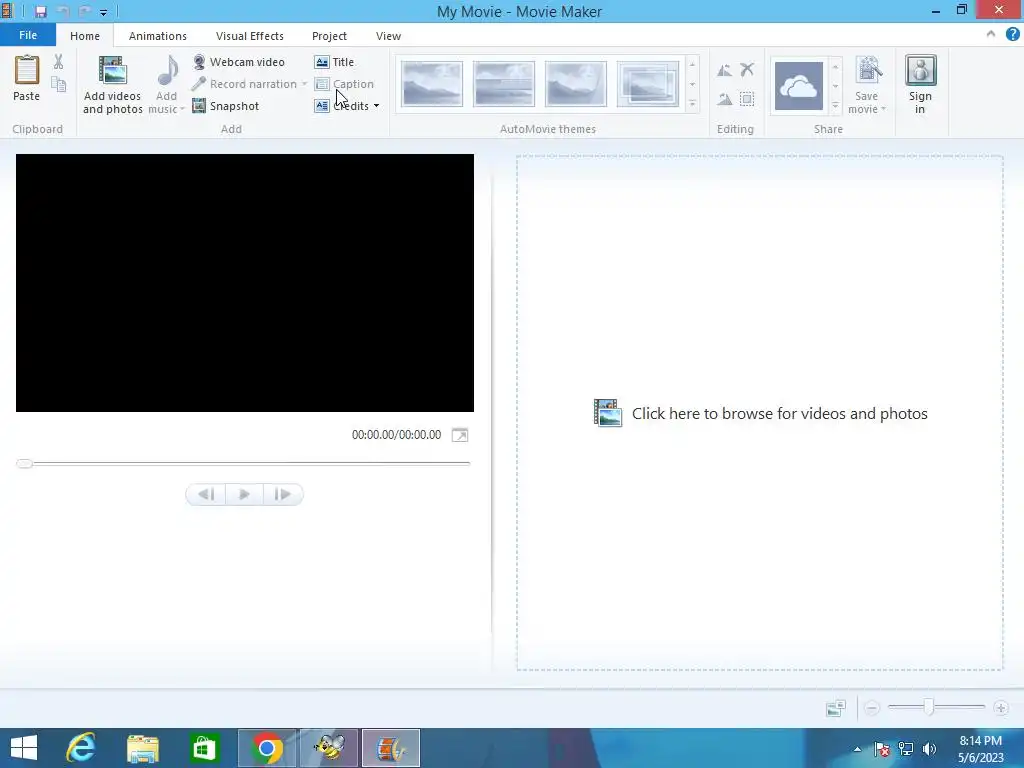
Task: Start Webcam video capture
Action: [x=239, y=62]
